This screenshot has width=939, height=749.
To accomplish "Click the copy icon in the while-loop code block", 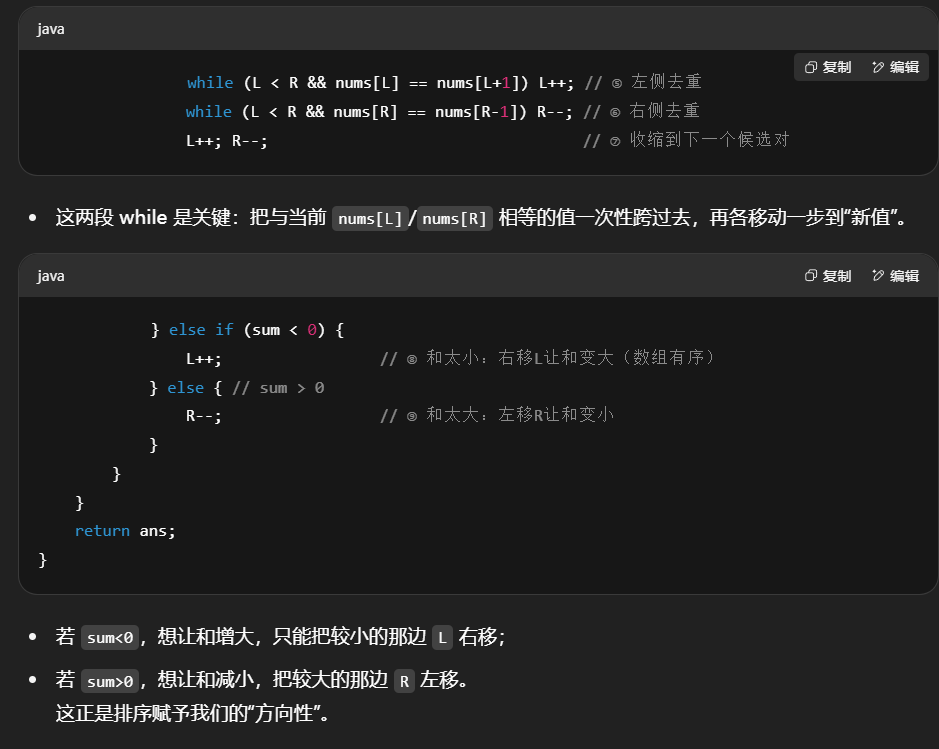I will point(811,67).
